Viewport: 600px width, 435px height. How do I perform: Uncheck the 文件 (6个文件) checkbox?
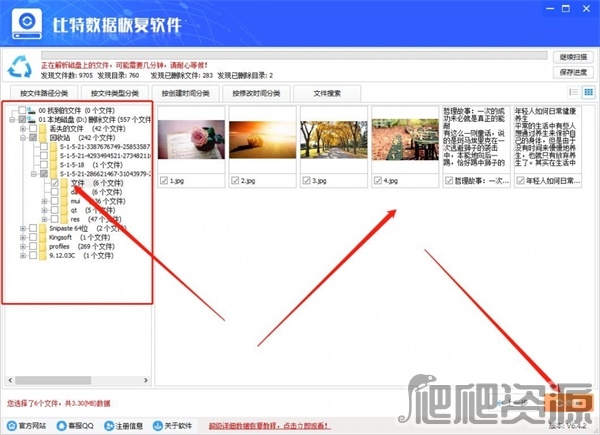point(55,183)
